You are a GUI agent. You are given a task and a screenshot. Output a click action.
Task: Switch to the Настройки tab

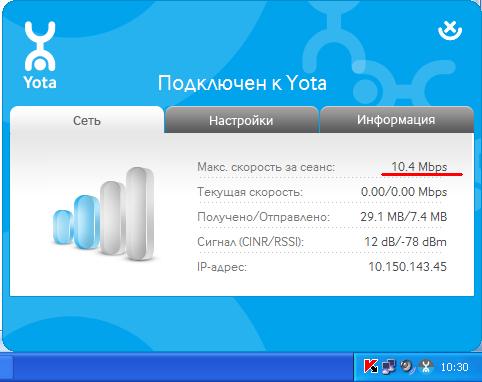click(x=241, y=120)
